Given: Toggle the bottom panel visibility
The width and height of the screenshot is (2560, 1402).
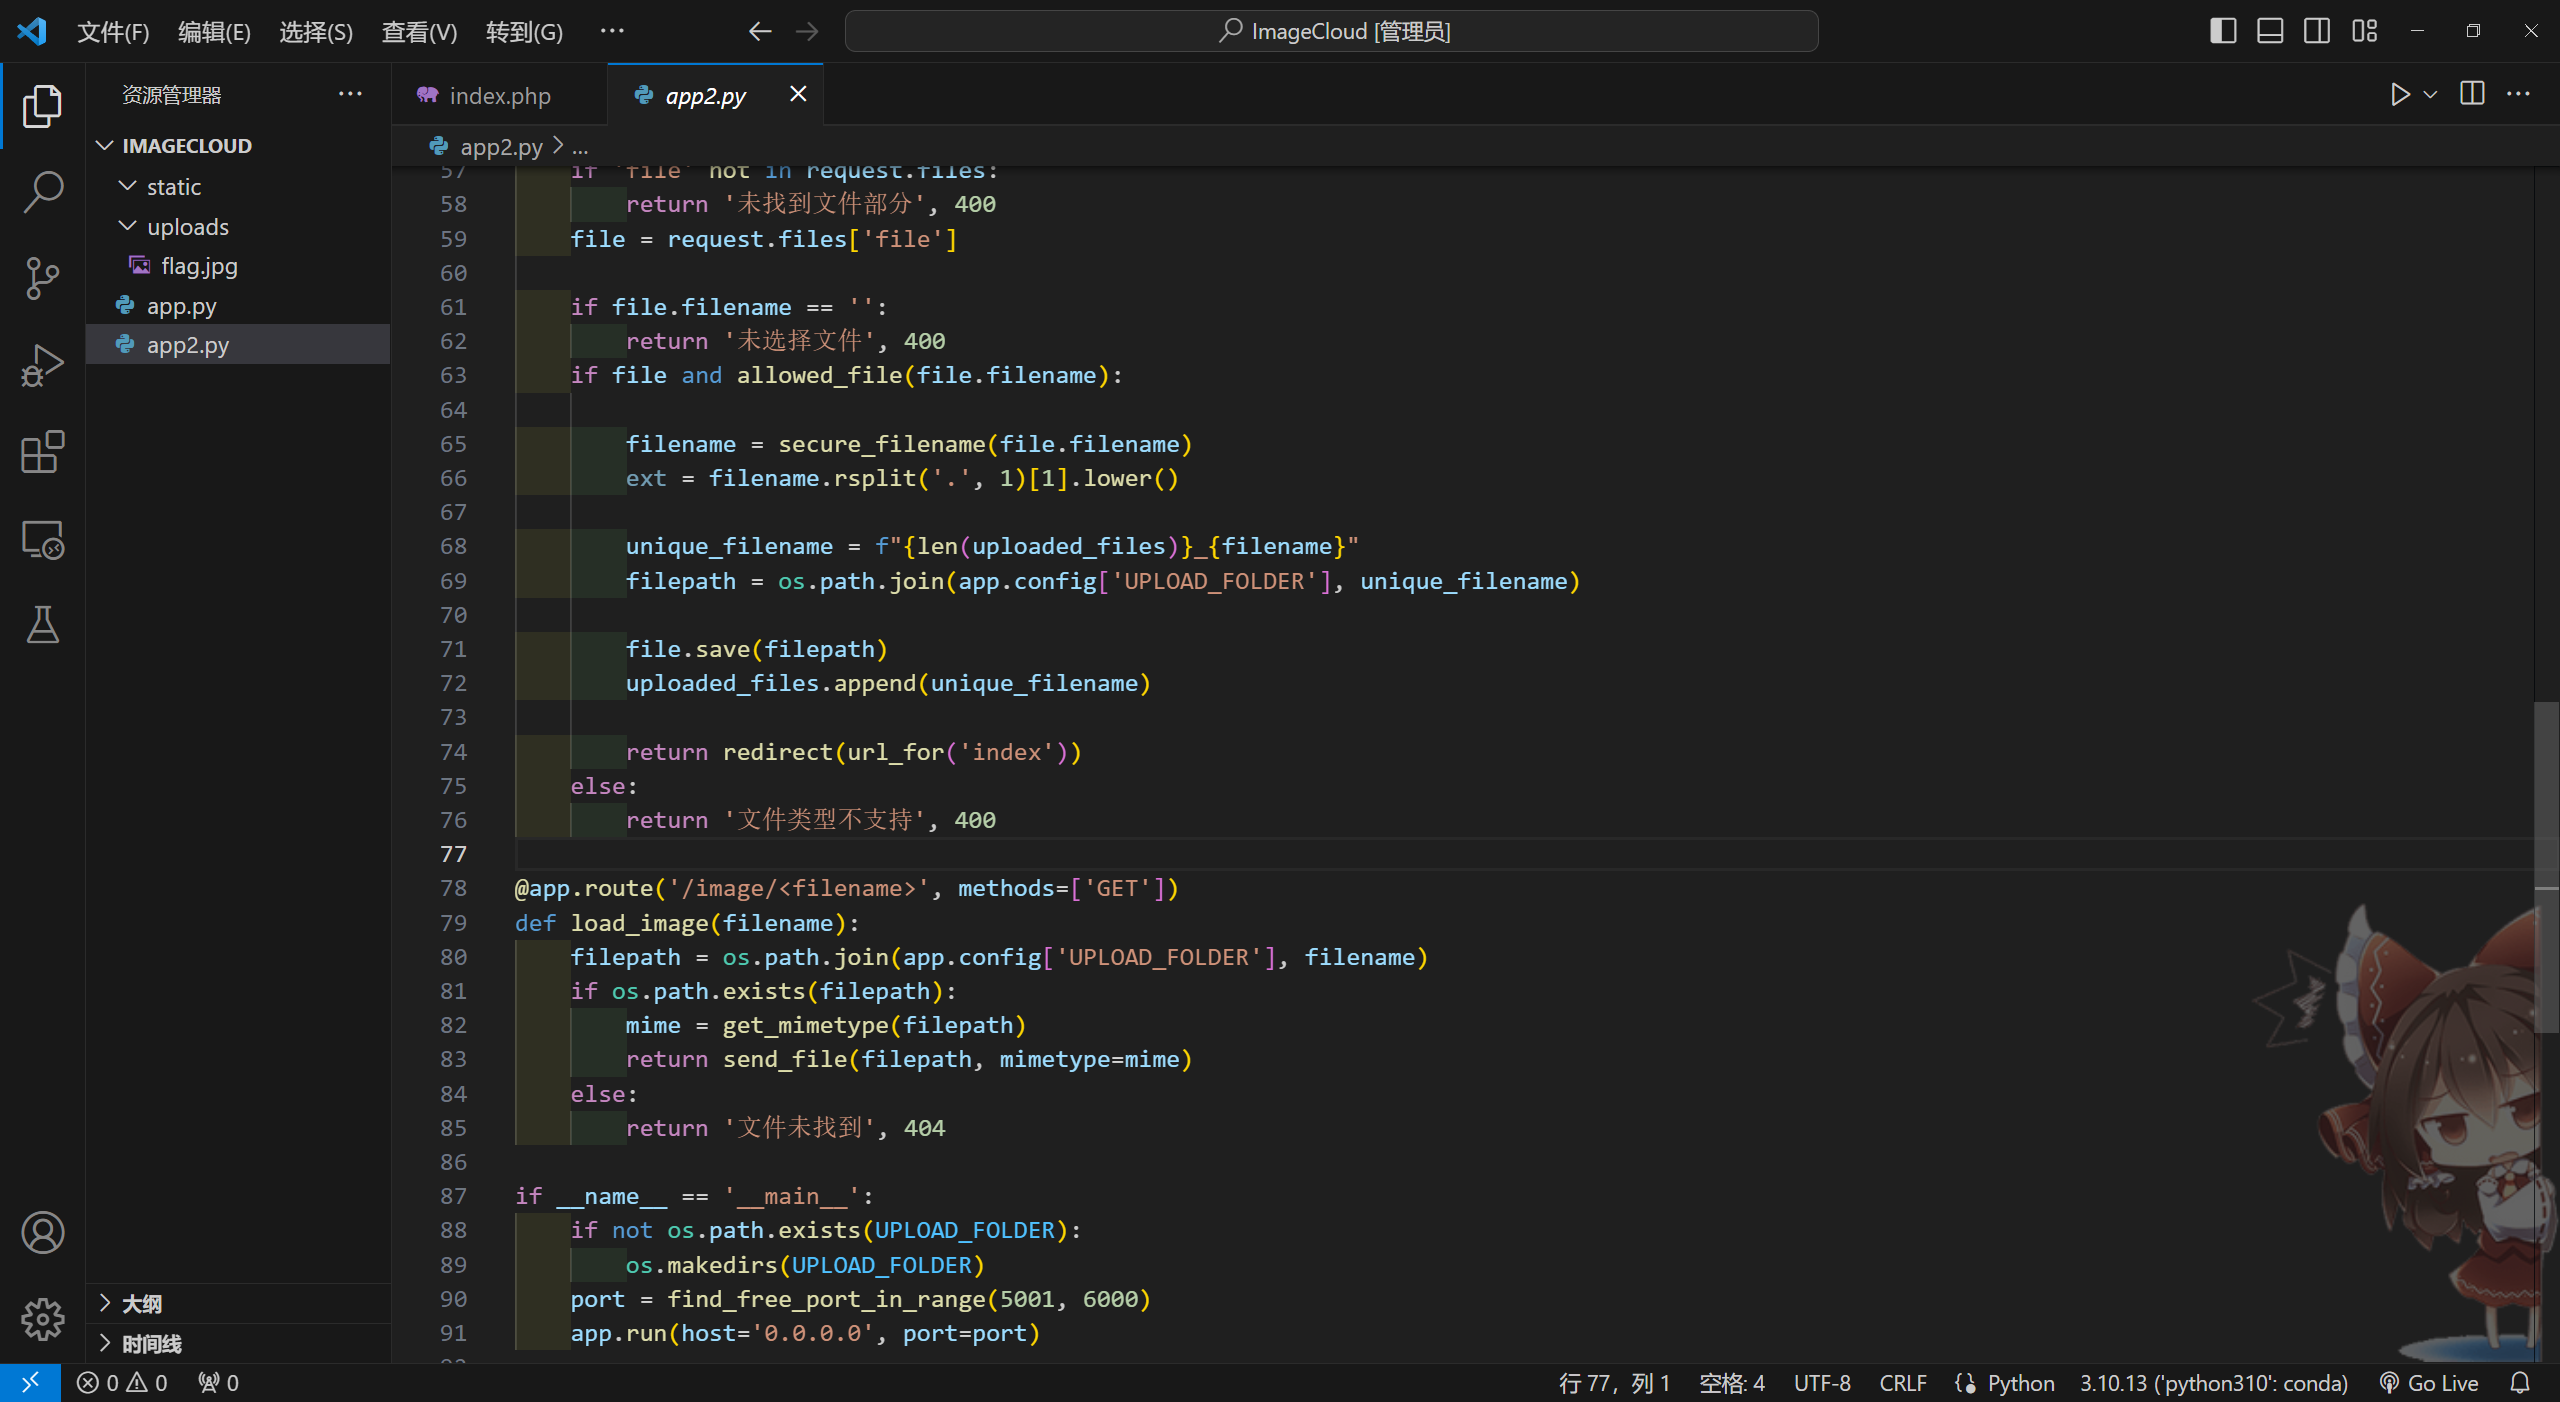Looking at the screenshot, I should tap(2270, 31).
